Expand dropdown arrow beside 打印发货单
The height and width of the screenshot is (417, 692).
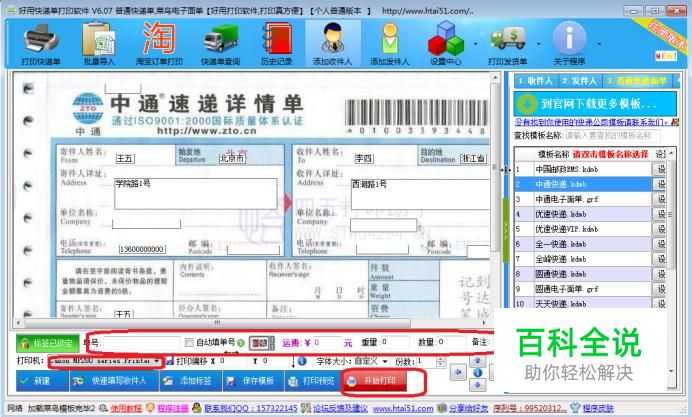(x=538, y=44)
